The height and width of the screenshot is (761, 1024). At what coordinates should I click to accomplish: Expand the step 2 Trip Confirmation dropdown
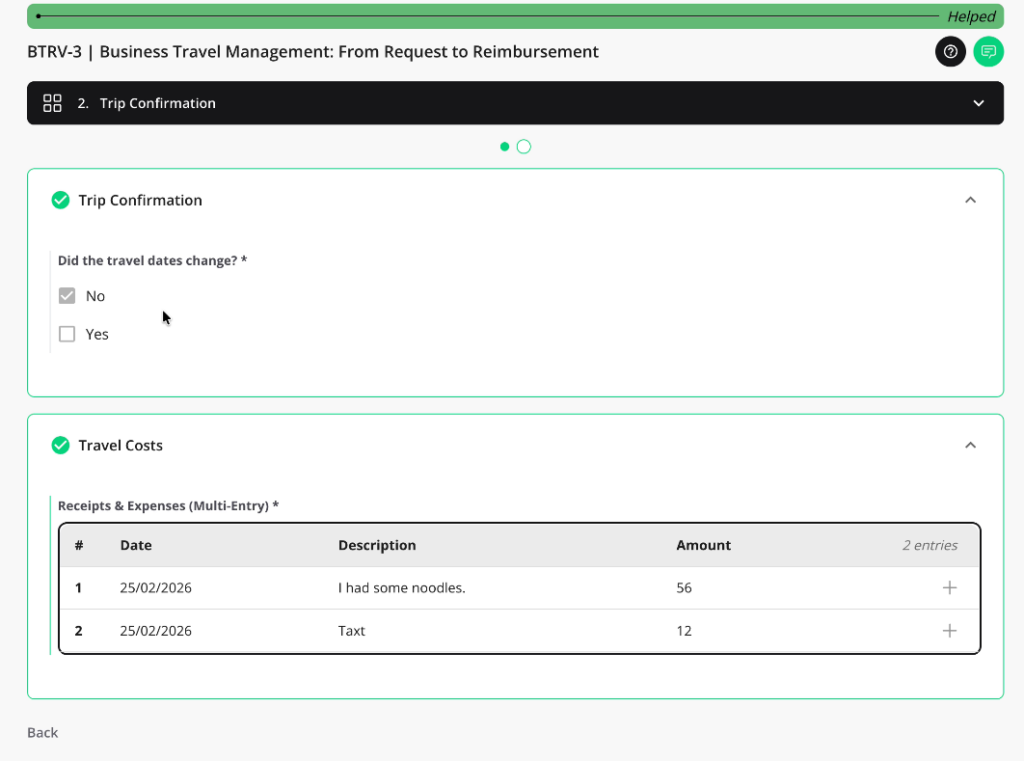(978, 103)
